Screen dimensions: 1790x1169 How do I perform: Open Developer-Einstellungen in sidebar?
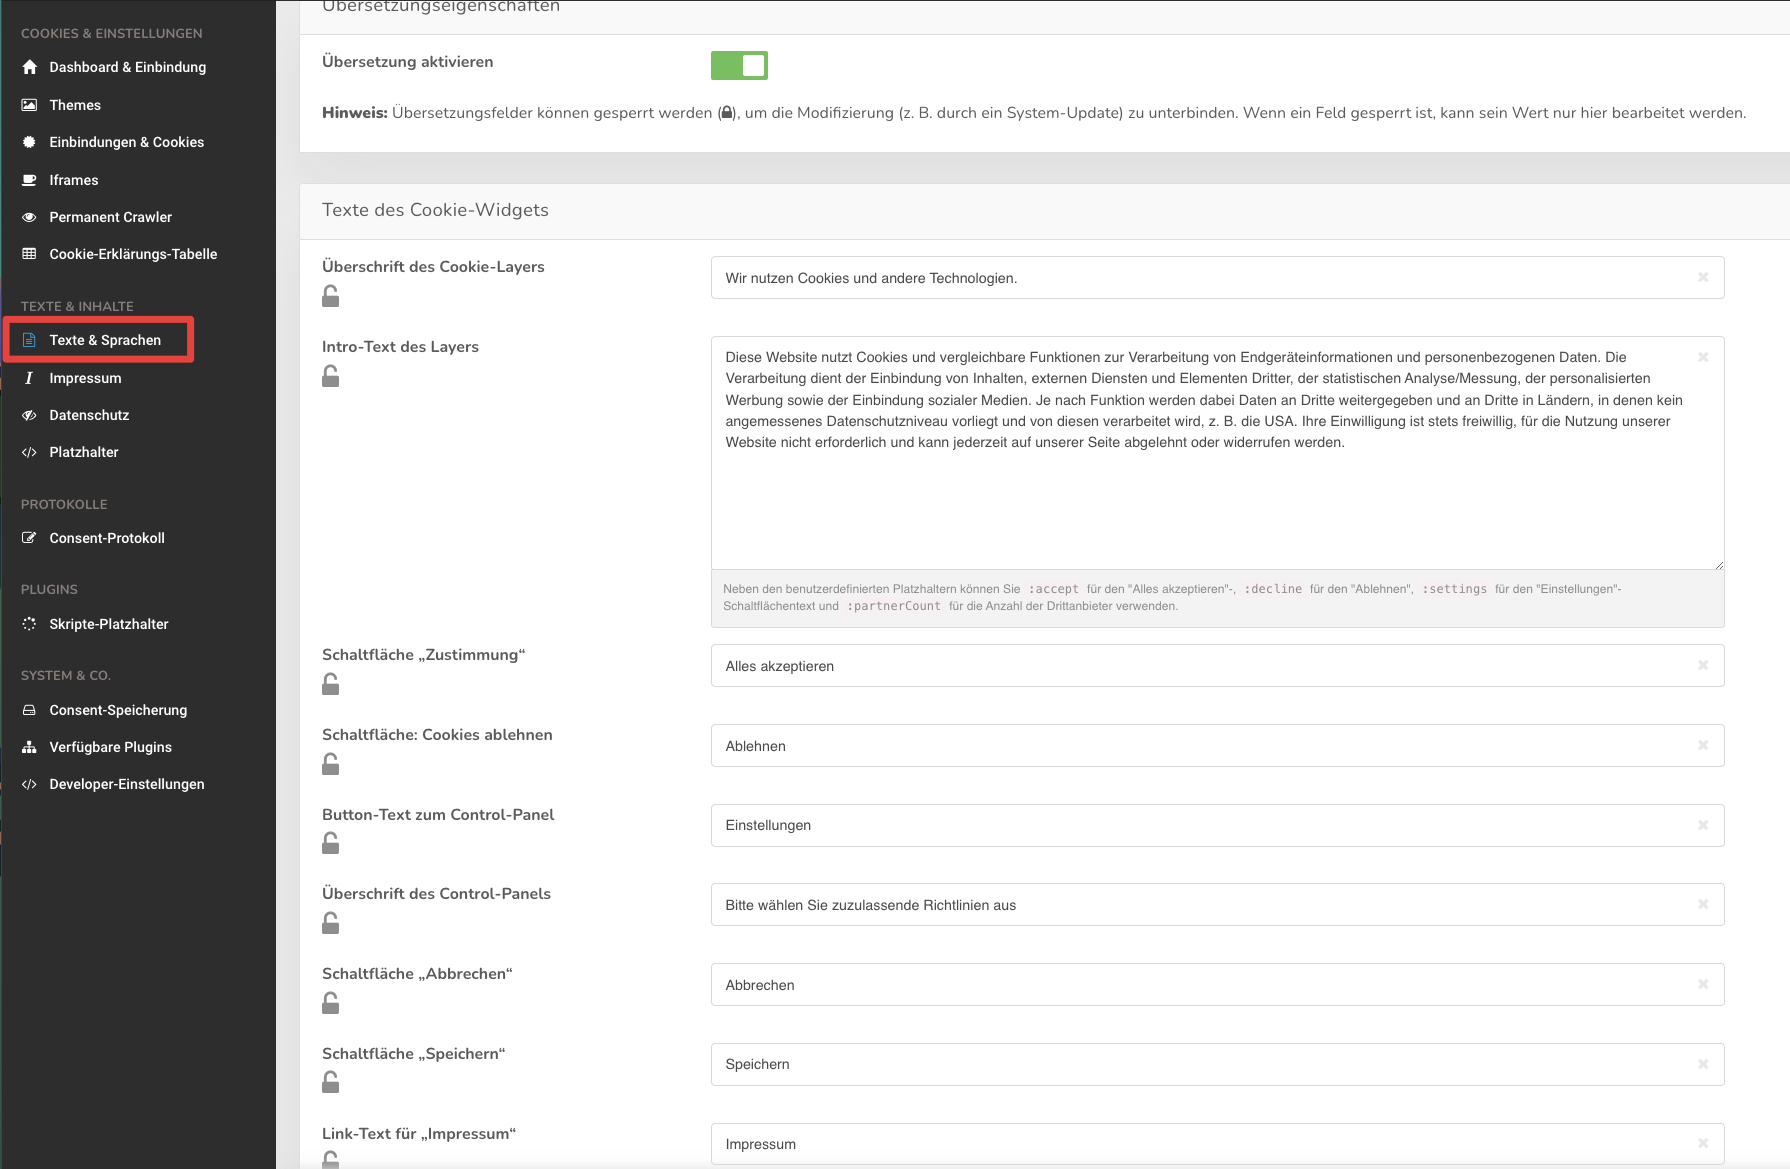[126, 784]
